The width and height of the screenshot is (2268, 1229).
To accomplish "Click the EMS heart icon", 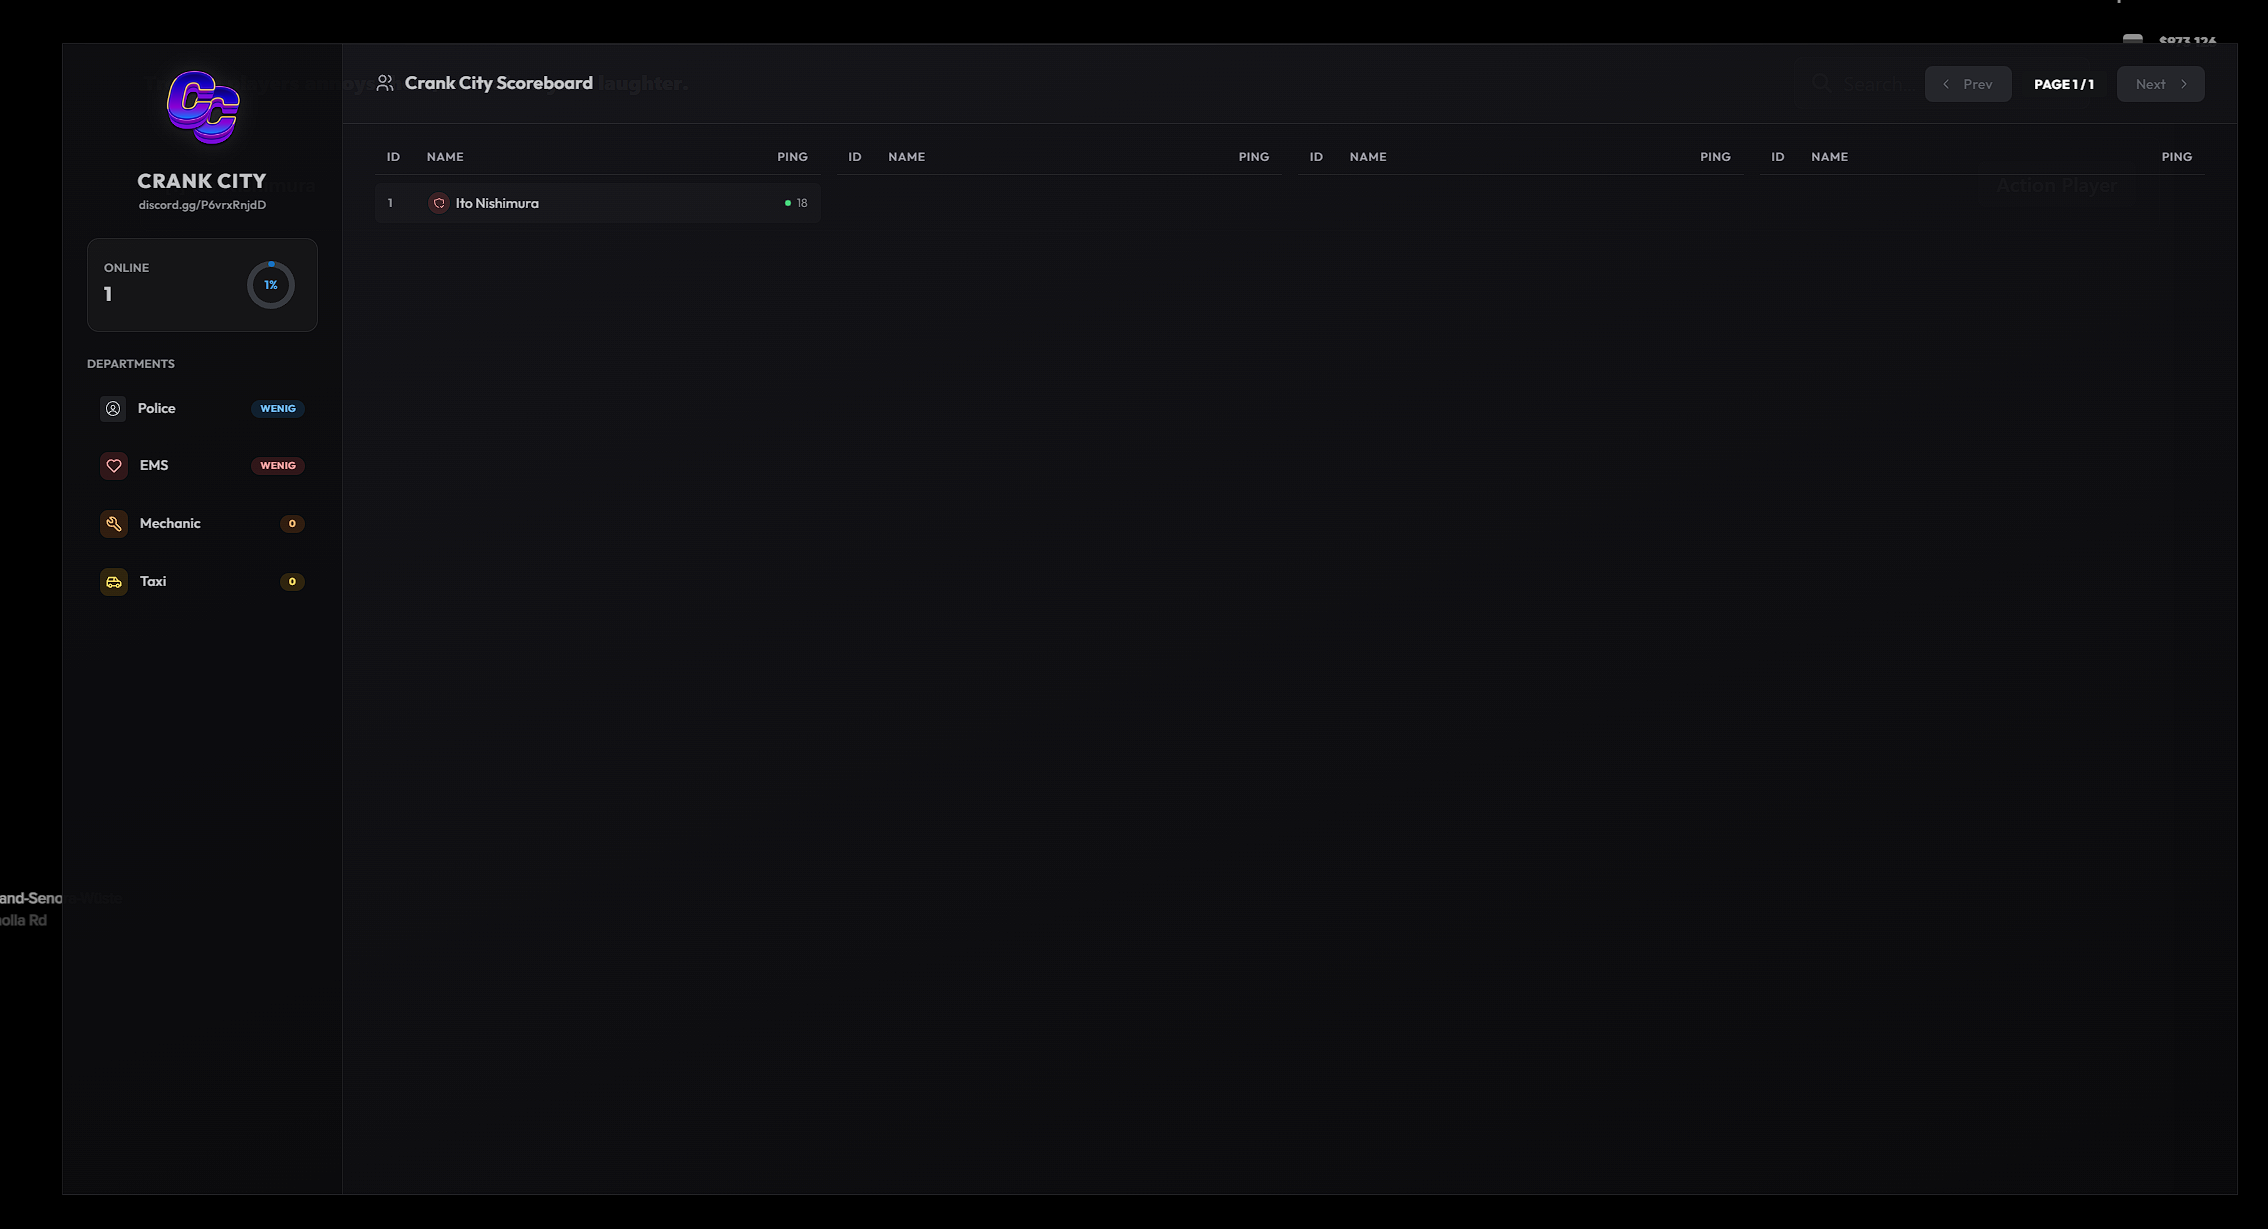I will tap(114, 466).
